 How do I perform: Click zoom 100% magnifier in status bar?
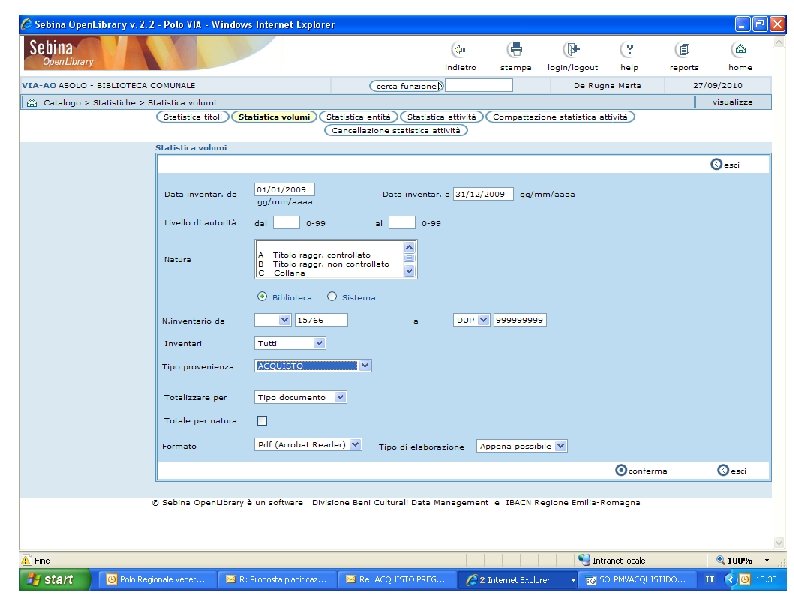[720, 560]
